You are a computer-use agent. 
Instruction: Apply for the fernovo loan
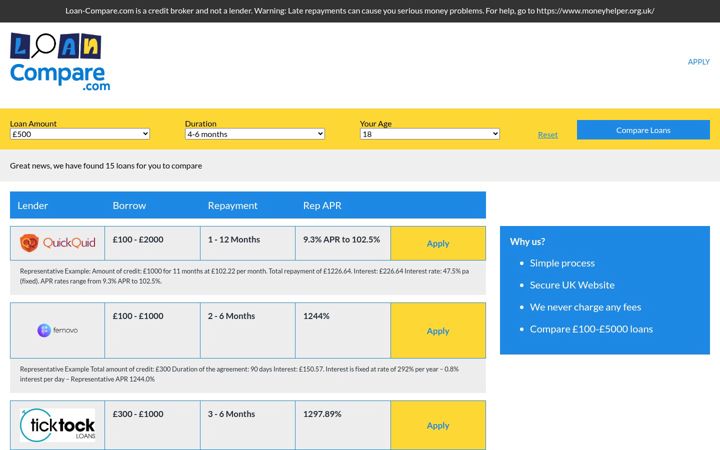(x=438, y=331)
